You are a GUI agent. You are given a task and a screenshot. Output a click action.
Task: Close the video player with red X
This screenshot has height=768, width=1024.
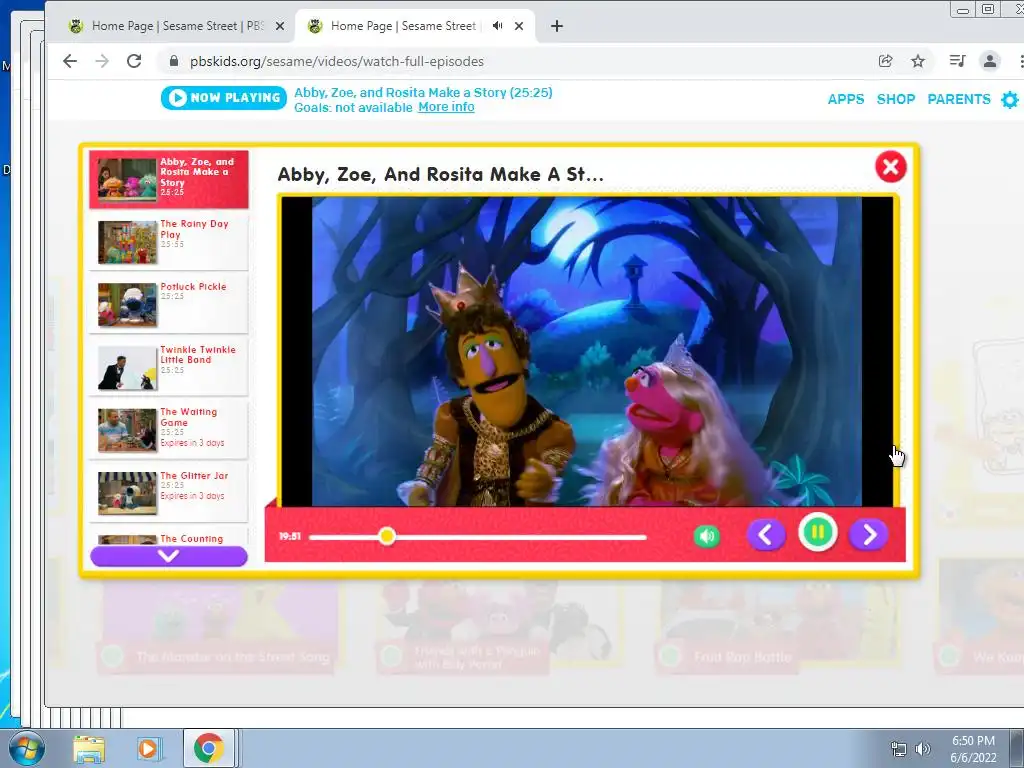click(891, 167)
